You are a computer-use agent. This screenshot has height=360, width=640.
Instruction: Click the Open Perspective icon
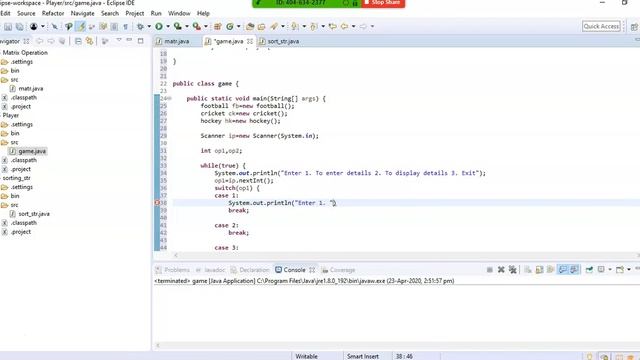click(x=634, y=27)
